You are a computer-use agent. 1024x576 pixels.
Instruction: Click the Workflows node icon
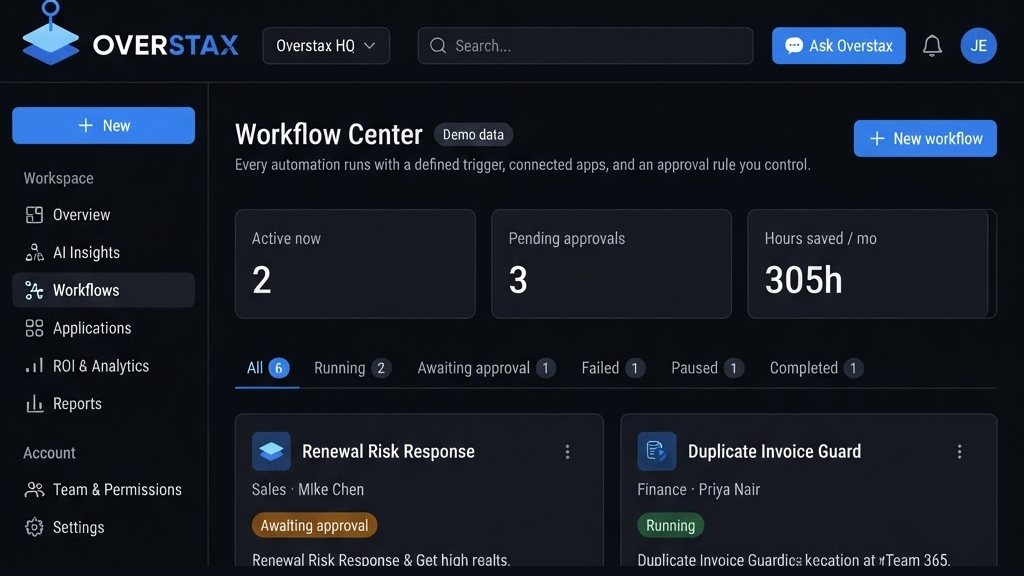point(34,290)
